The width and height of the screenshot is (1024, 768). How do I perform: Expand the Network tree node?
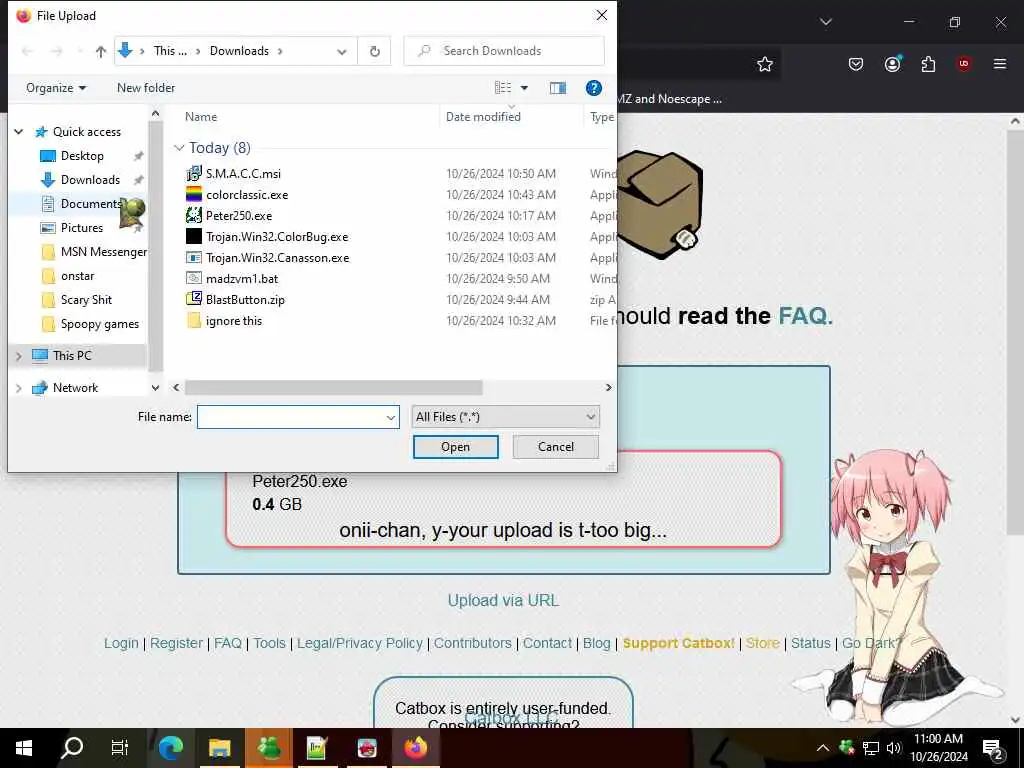(x=19, y=388)
